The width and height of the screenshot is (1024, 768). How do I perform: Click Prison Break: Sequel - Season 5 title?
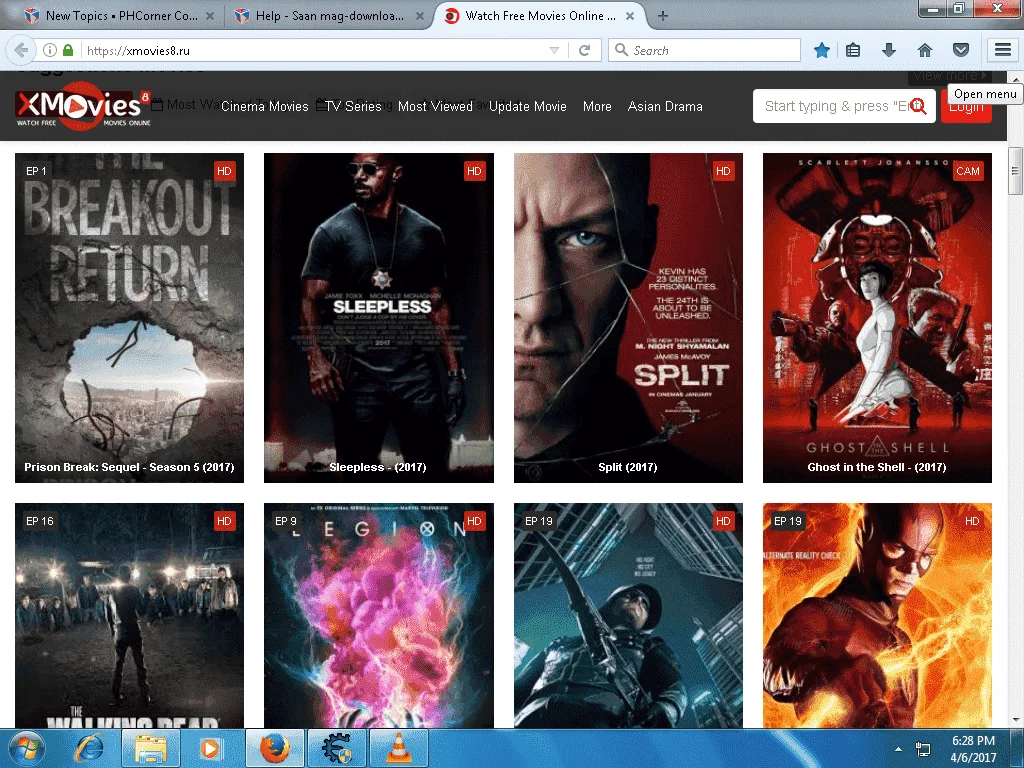point(129,467)
